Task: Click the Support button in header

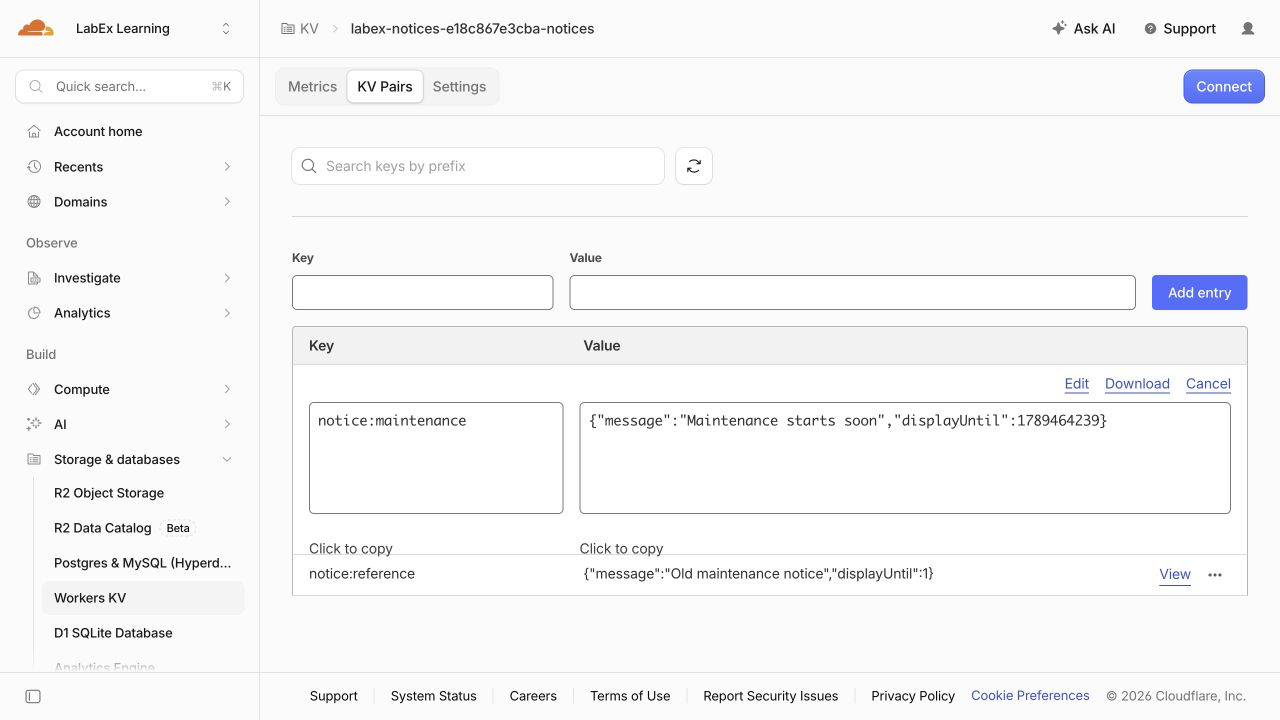Action: [1180, 29]
